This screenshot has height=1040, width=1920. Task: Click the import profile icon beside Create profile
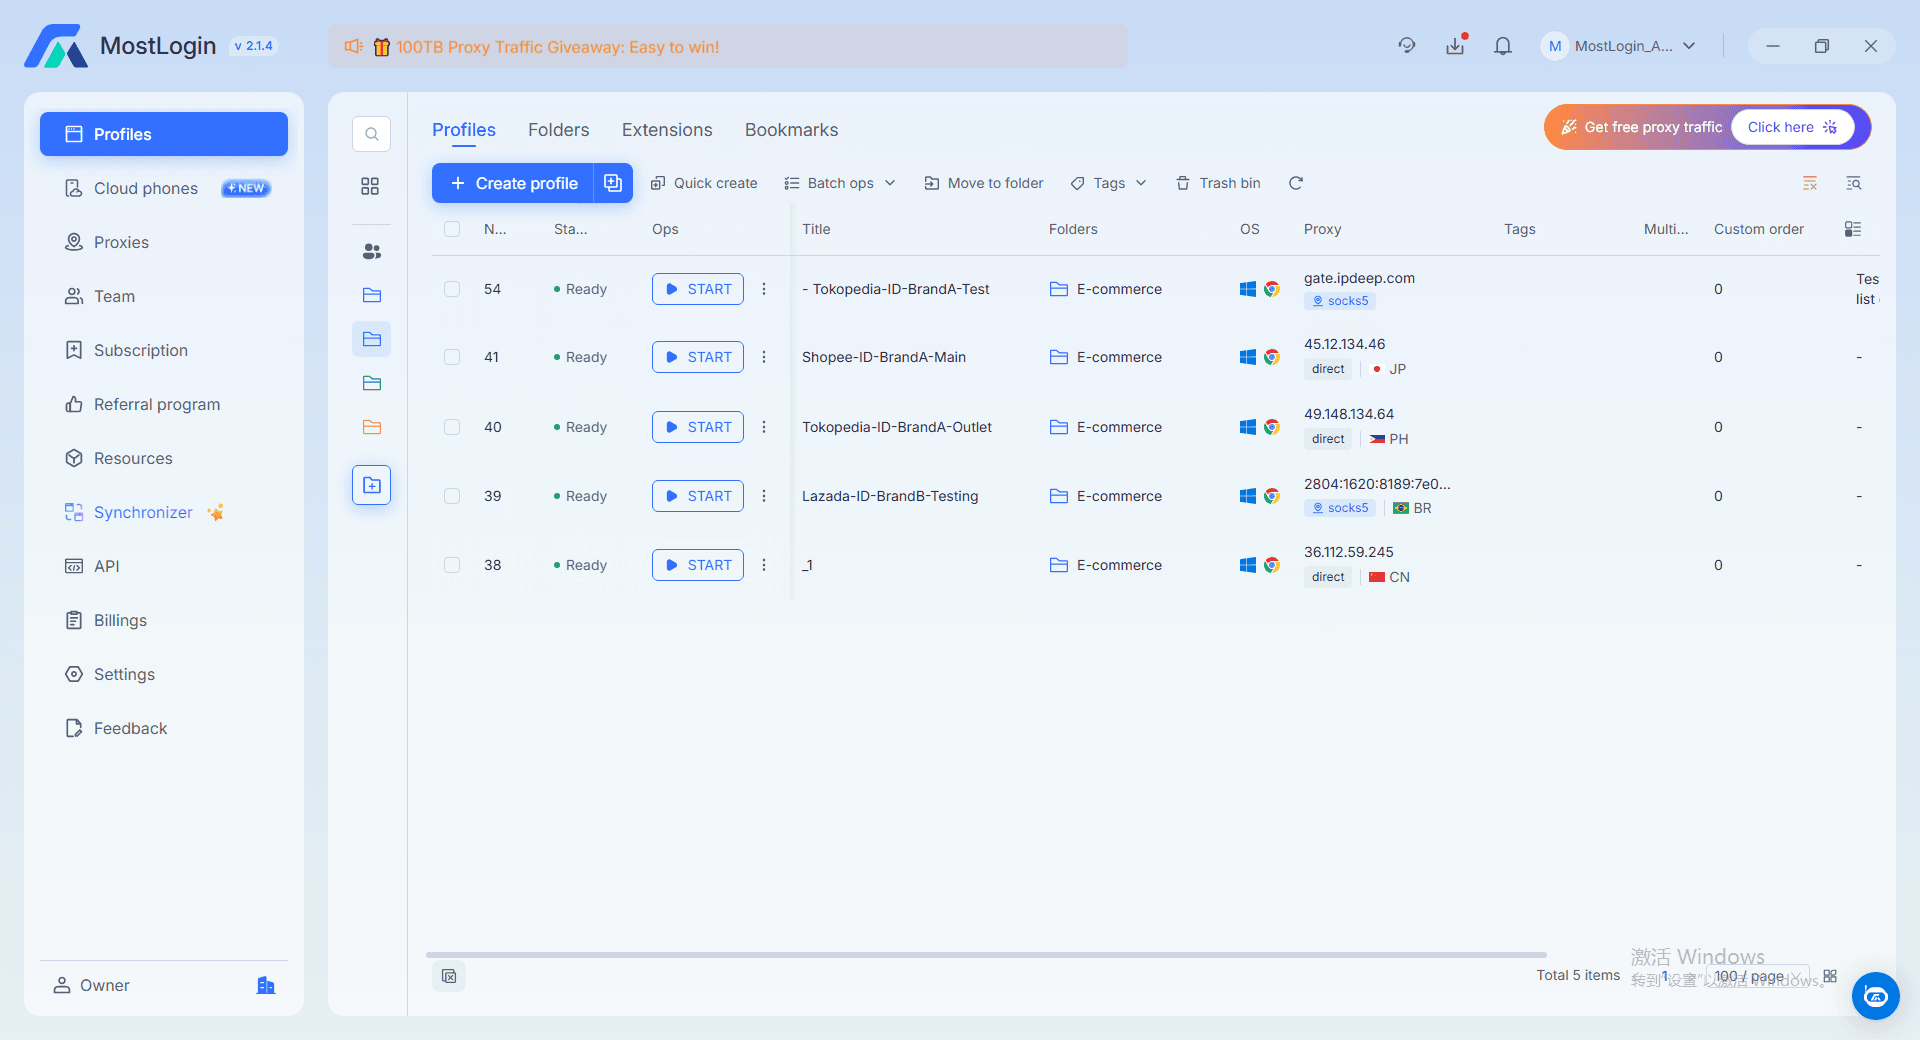[x=613, y=183]
